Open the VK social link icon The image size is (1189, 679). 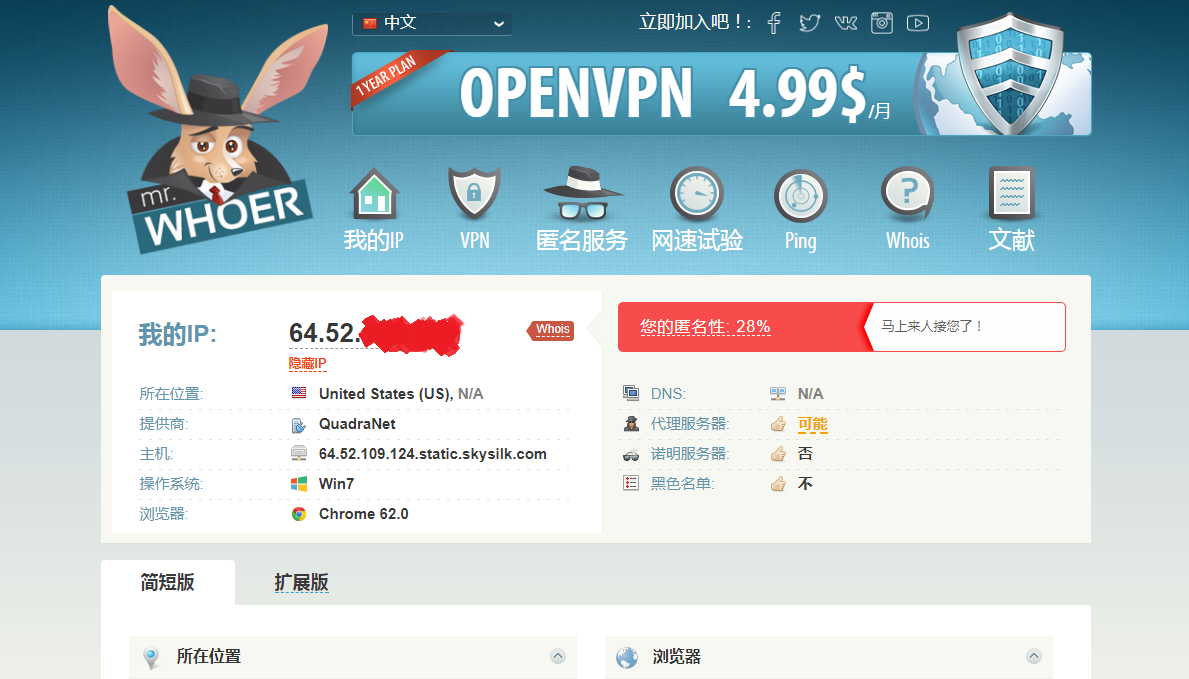[x=845, y=23]
